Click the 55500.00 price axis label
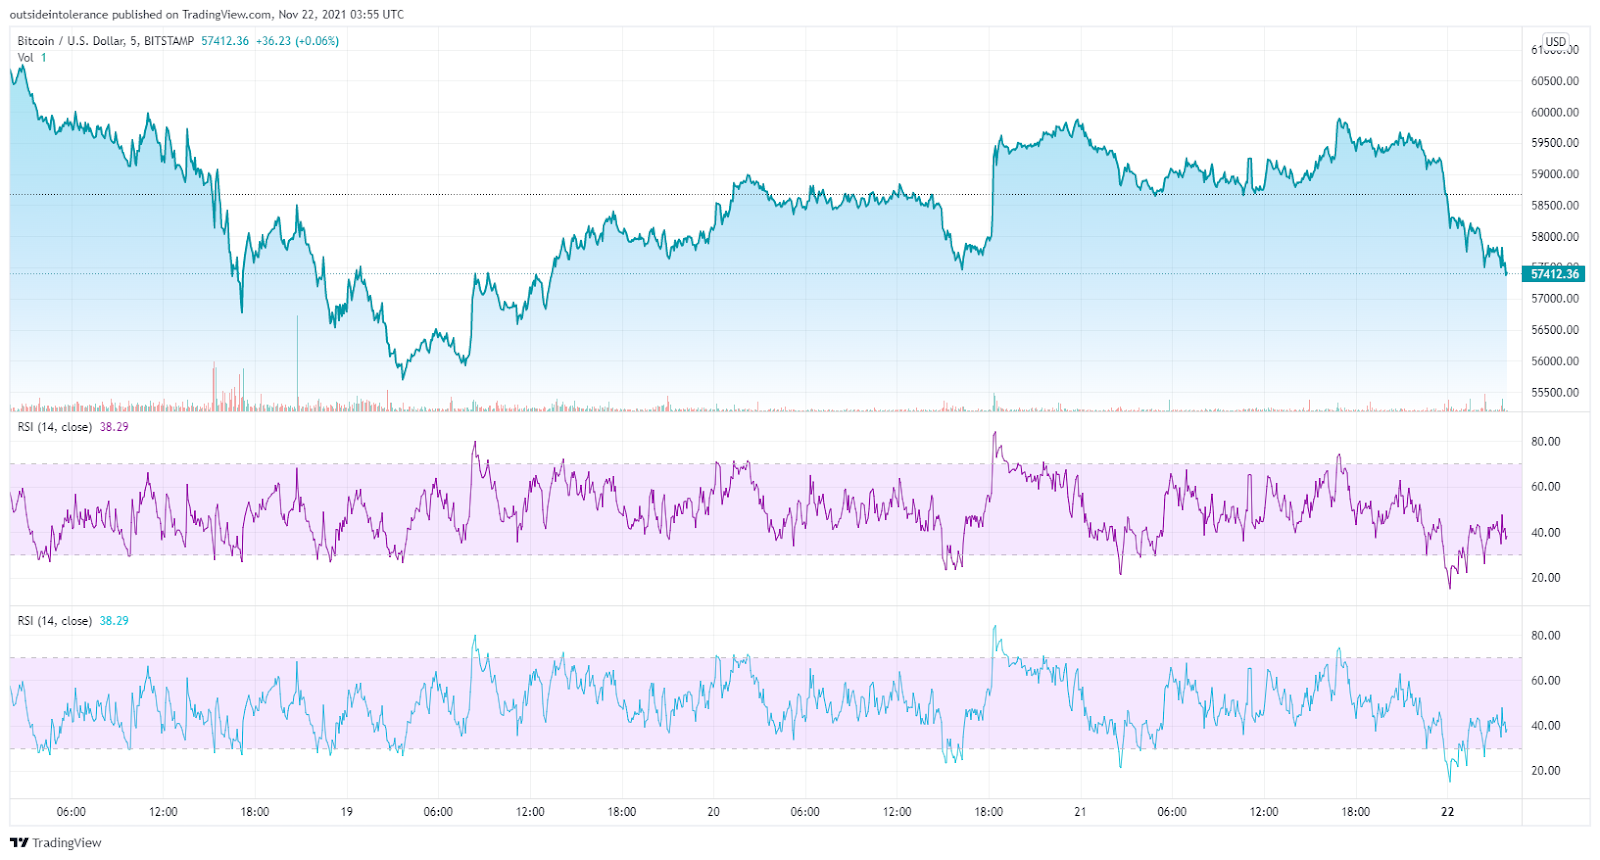Viewport: 1600px width, 860px height. [1555, 392]
